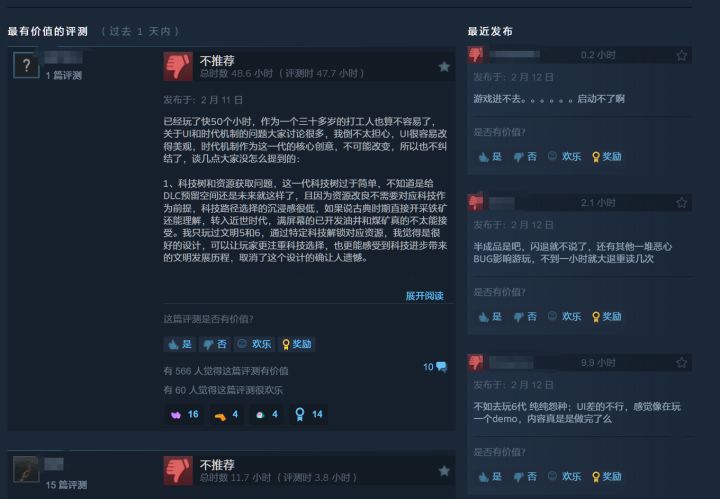The height and width of the screenshot is (499, 720).
Task: Click the question-mark avatar of the first reviewer
Action: (26, 65)
